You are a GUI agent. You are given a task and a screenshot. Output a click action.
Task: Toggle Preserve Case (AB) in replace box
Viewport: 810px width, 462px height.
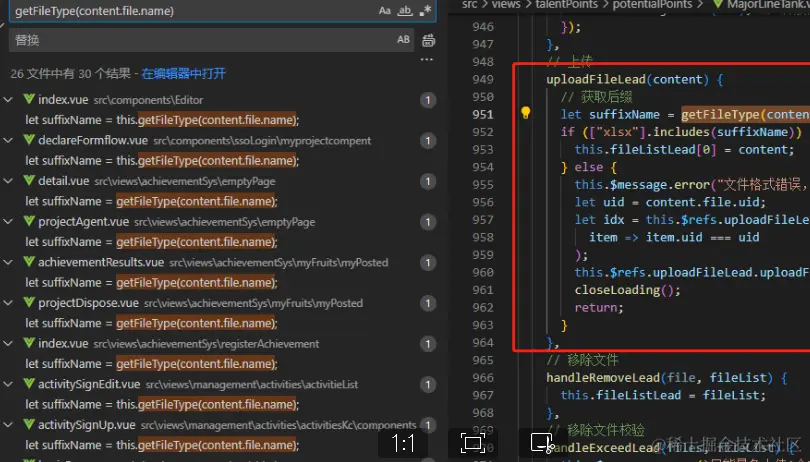point(403,40)
